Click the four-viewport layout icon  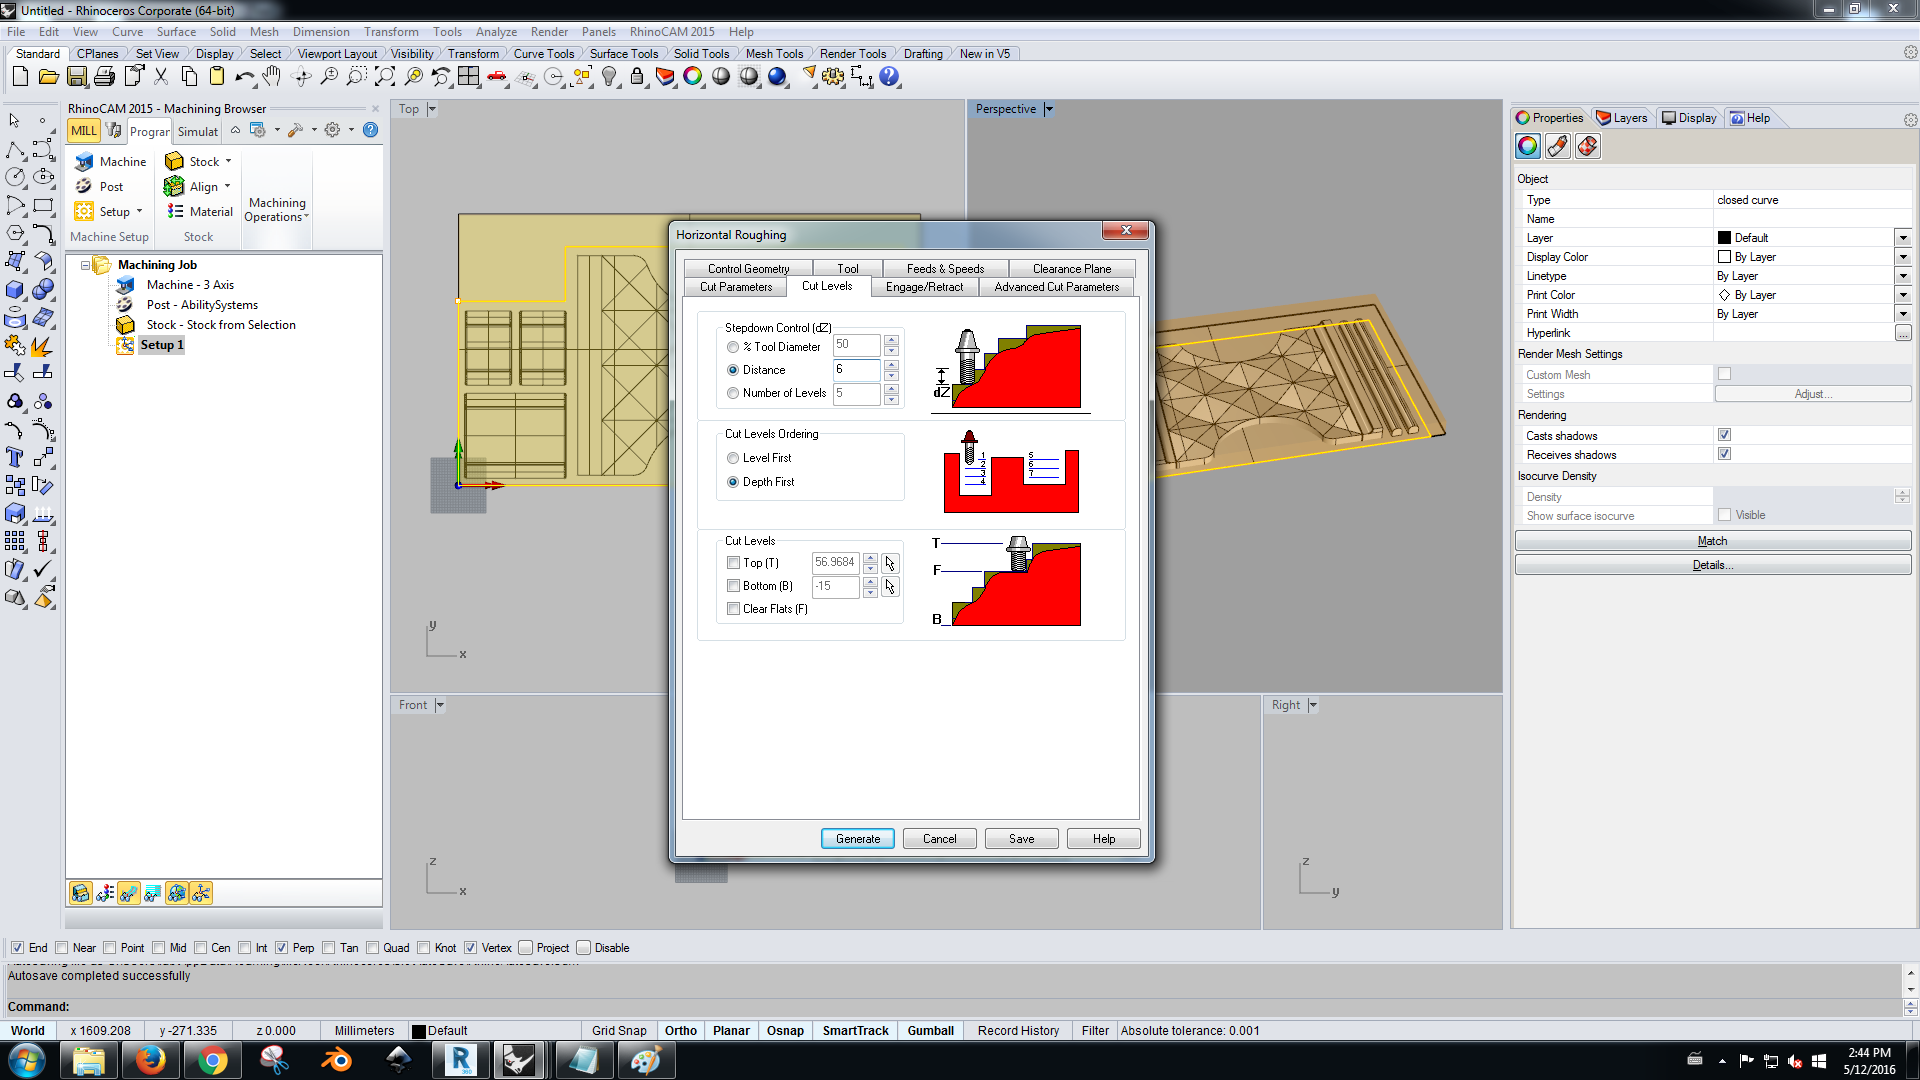469,76
